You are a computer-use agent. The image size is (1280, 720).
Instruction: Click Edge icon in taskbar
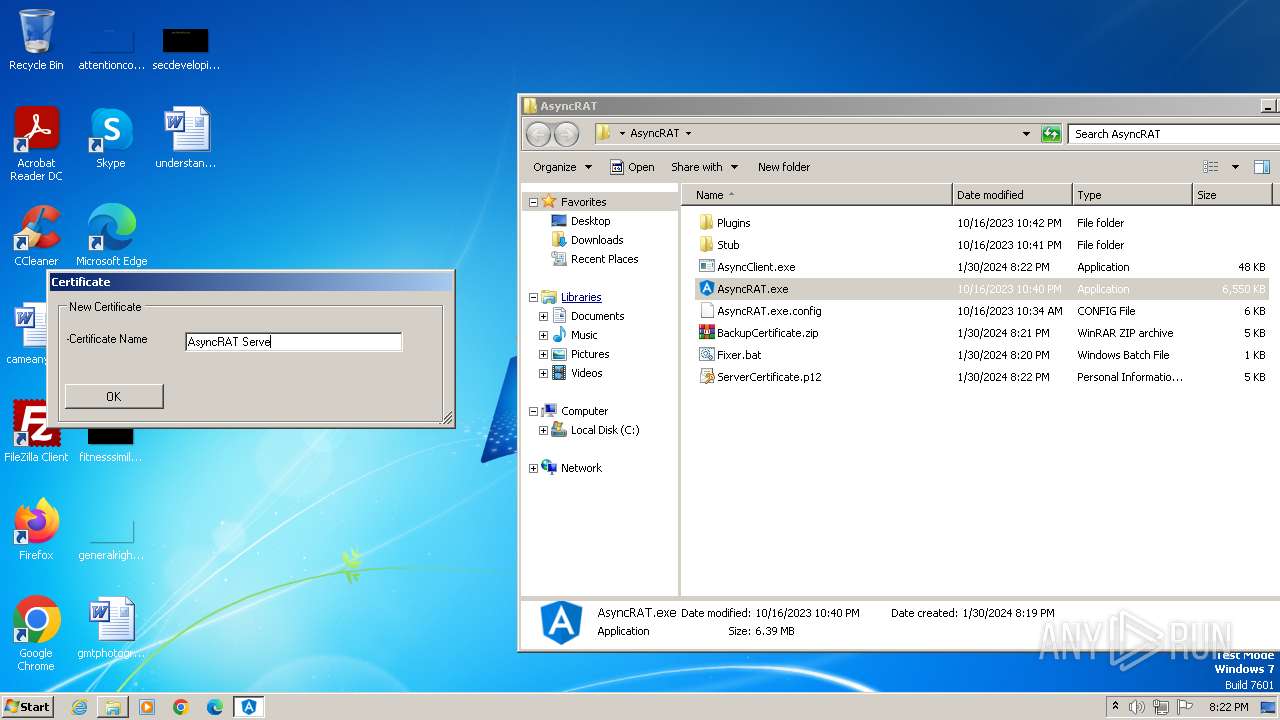coord(215,707)
